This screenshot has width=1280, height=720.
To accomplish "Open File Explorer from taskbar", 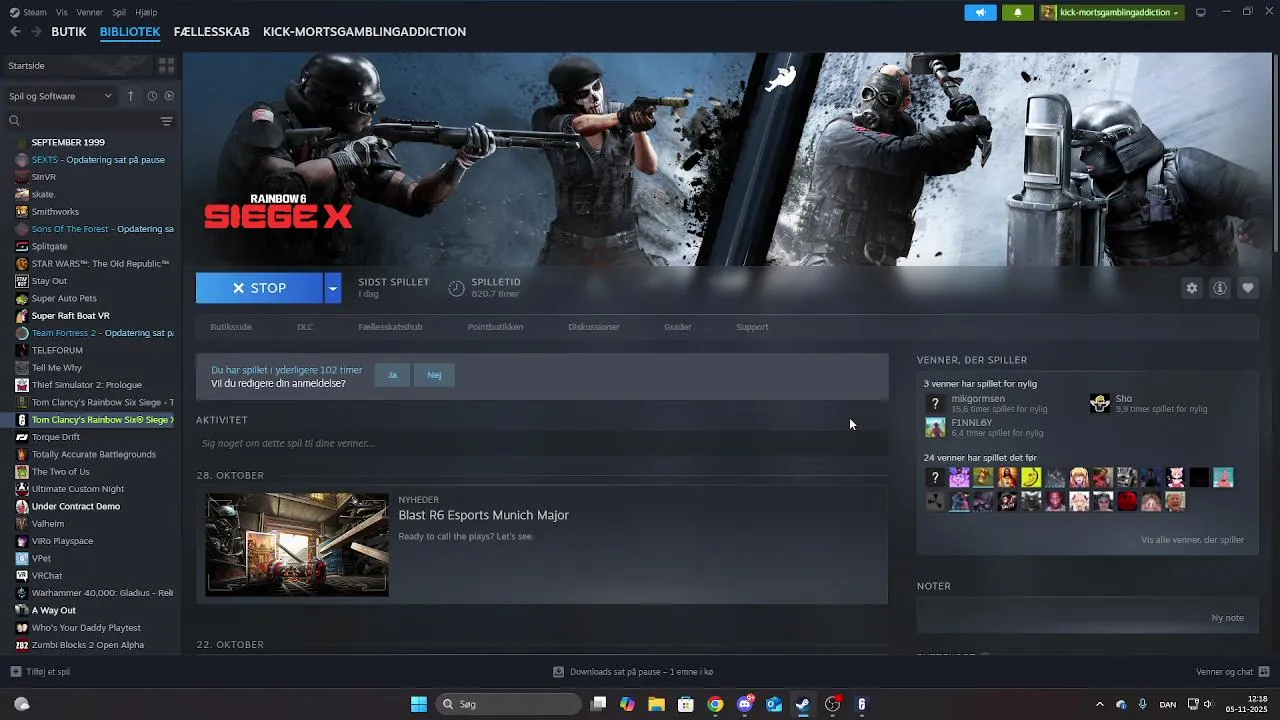I will [656, 704].
